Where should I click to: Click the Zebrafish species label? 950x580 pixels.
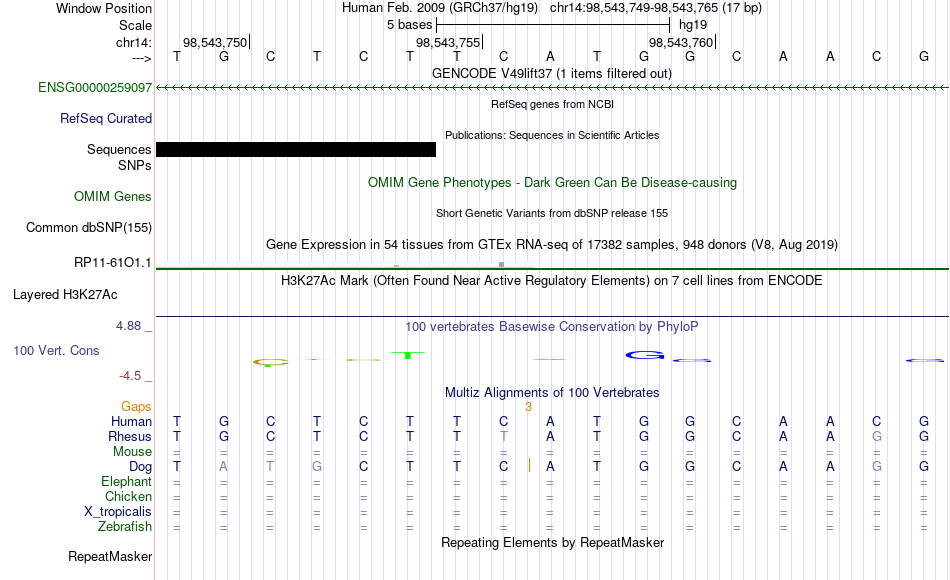tap(125, 526)
